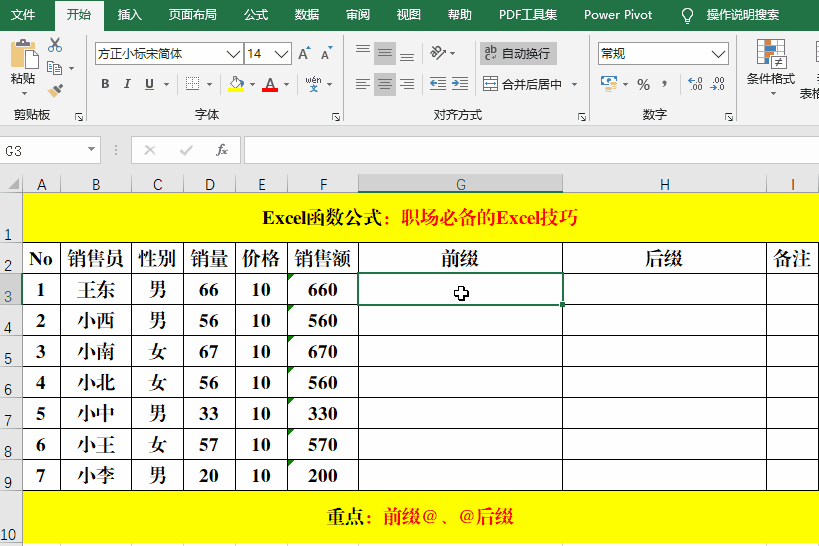Open the 对齐方式 group dialog launcher
Screen dimensions: 819x546
582,117
